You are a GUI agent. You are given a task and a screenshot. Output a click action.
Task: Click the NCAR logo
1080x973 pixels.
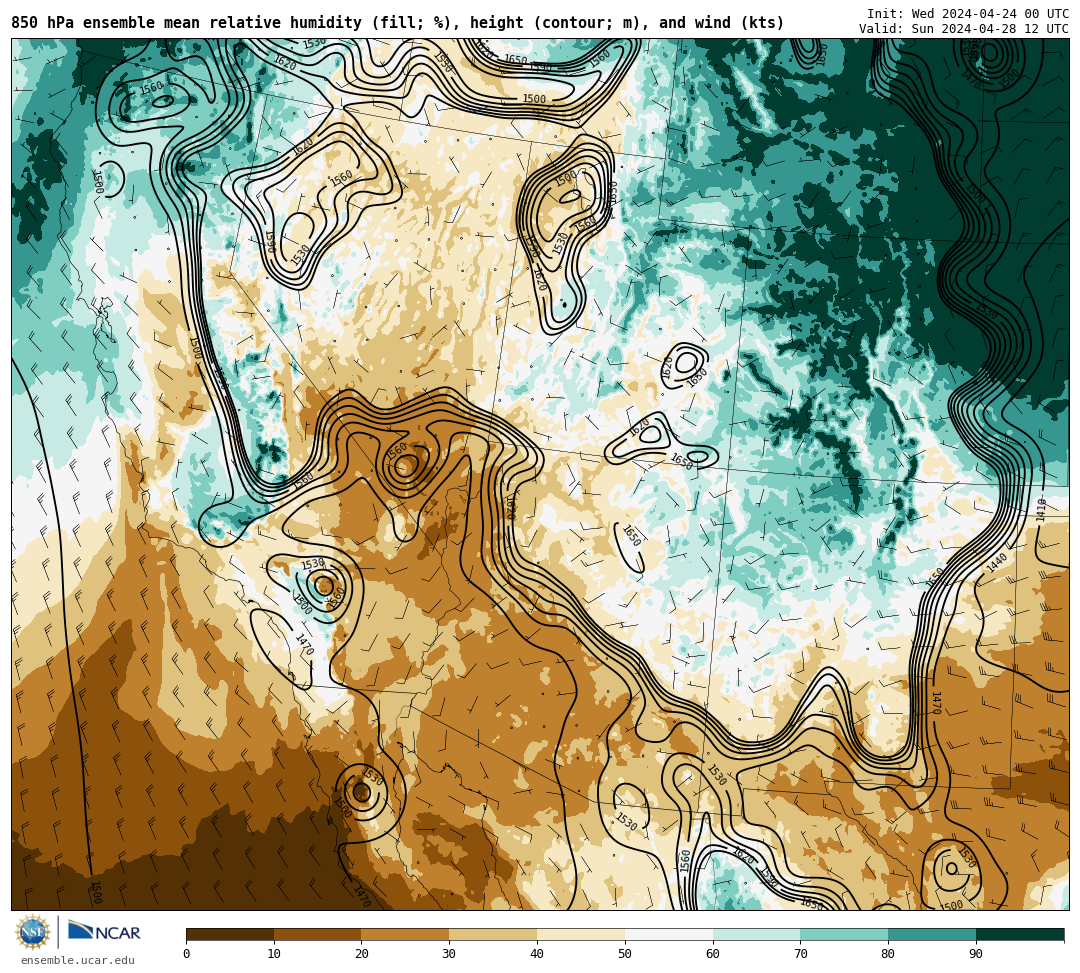pos(104,932)
